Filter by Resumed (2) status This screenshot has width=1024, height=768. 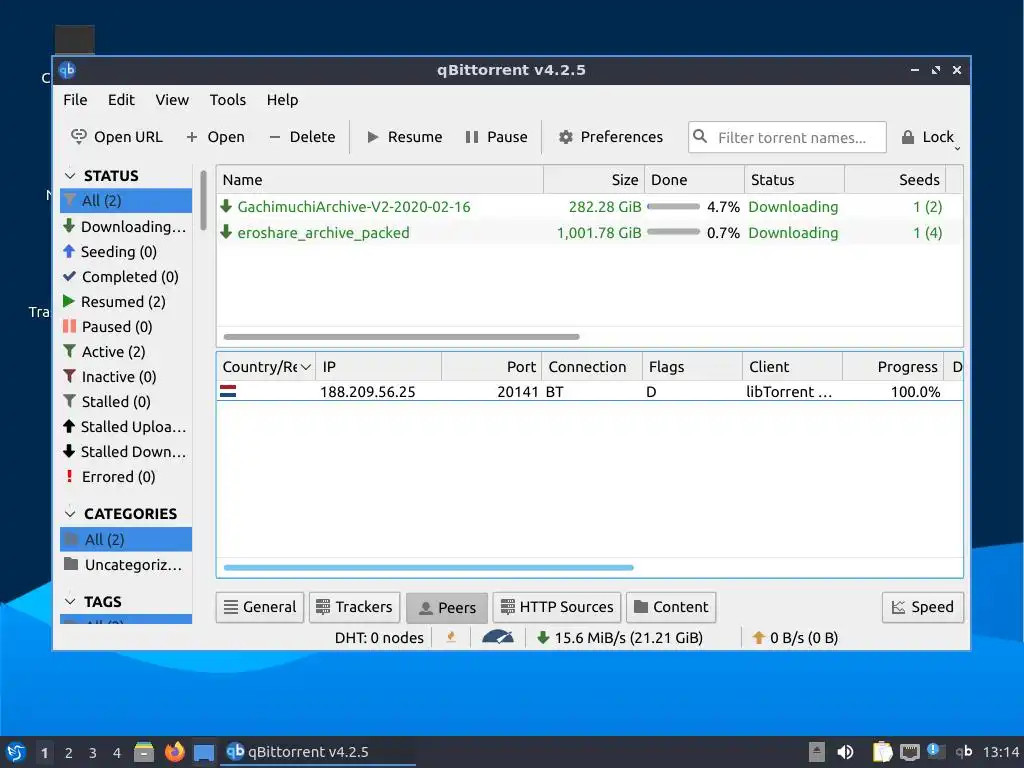point(126,302)
